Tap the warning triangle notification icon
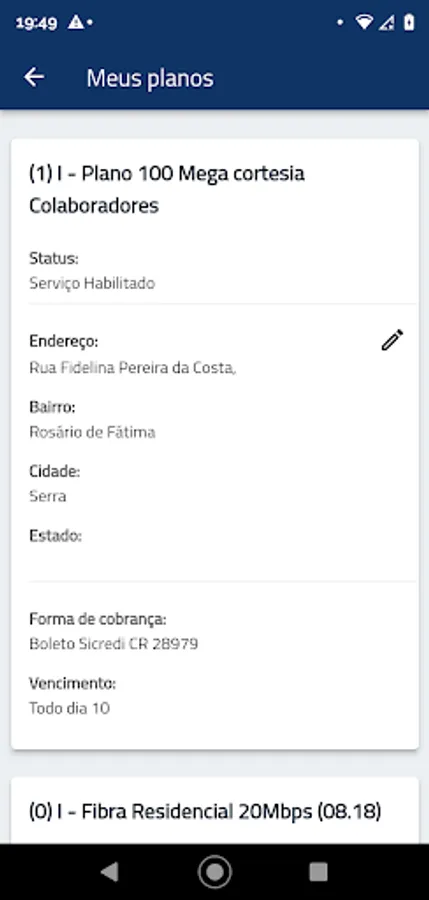The height and width of the screenshot is (900, 429). pos(75,22)
